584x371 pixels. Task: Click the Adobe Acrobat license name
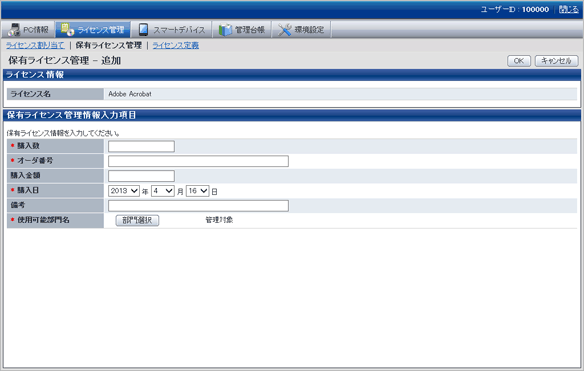point(130,94)
